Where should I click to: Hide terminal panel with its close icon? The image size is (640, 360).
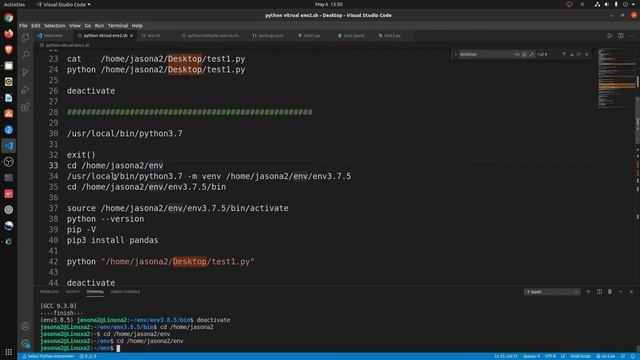coord(631,292)
